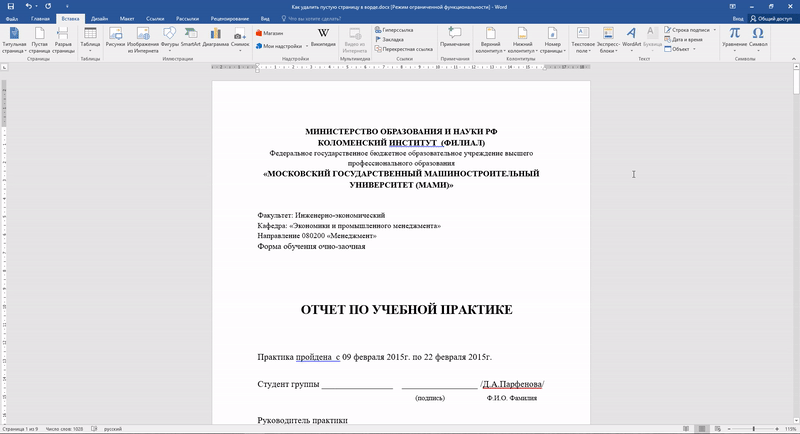Insert Дата и время date and time
This screenshot has height=434, width=800.
[684, 39]
